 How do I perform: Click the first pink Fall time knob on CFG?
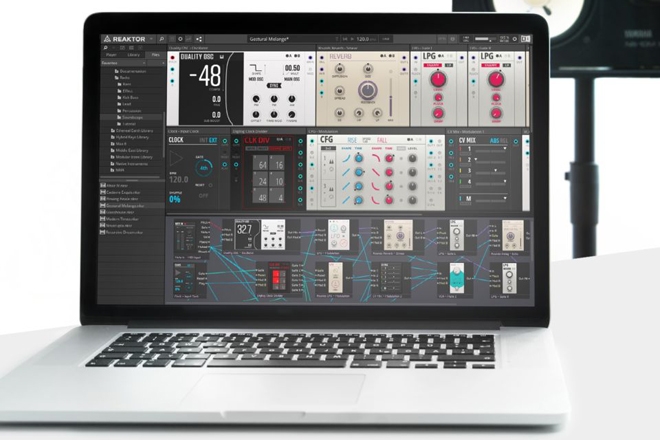tap(389, 158)
